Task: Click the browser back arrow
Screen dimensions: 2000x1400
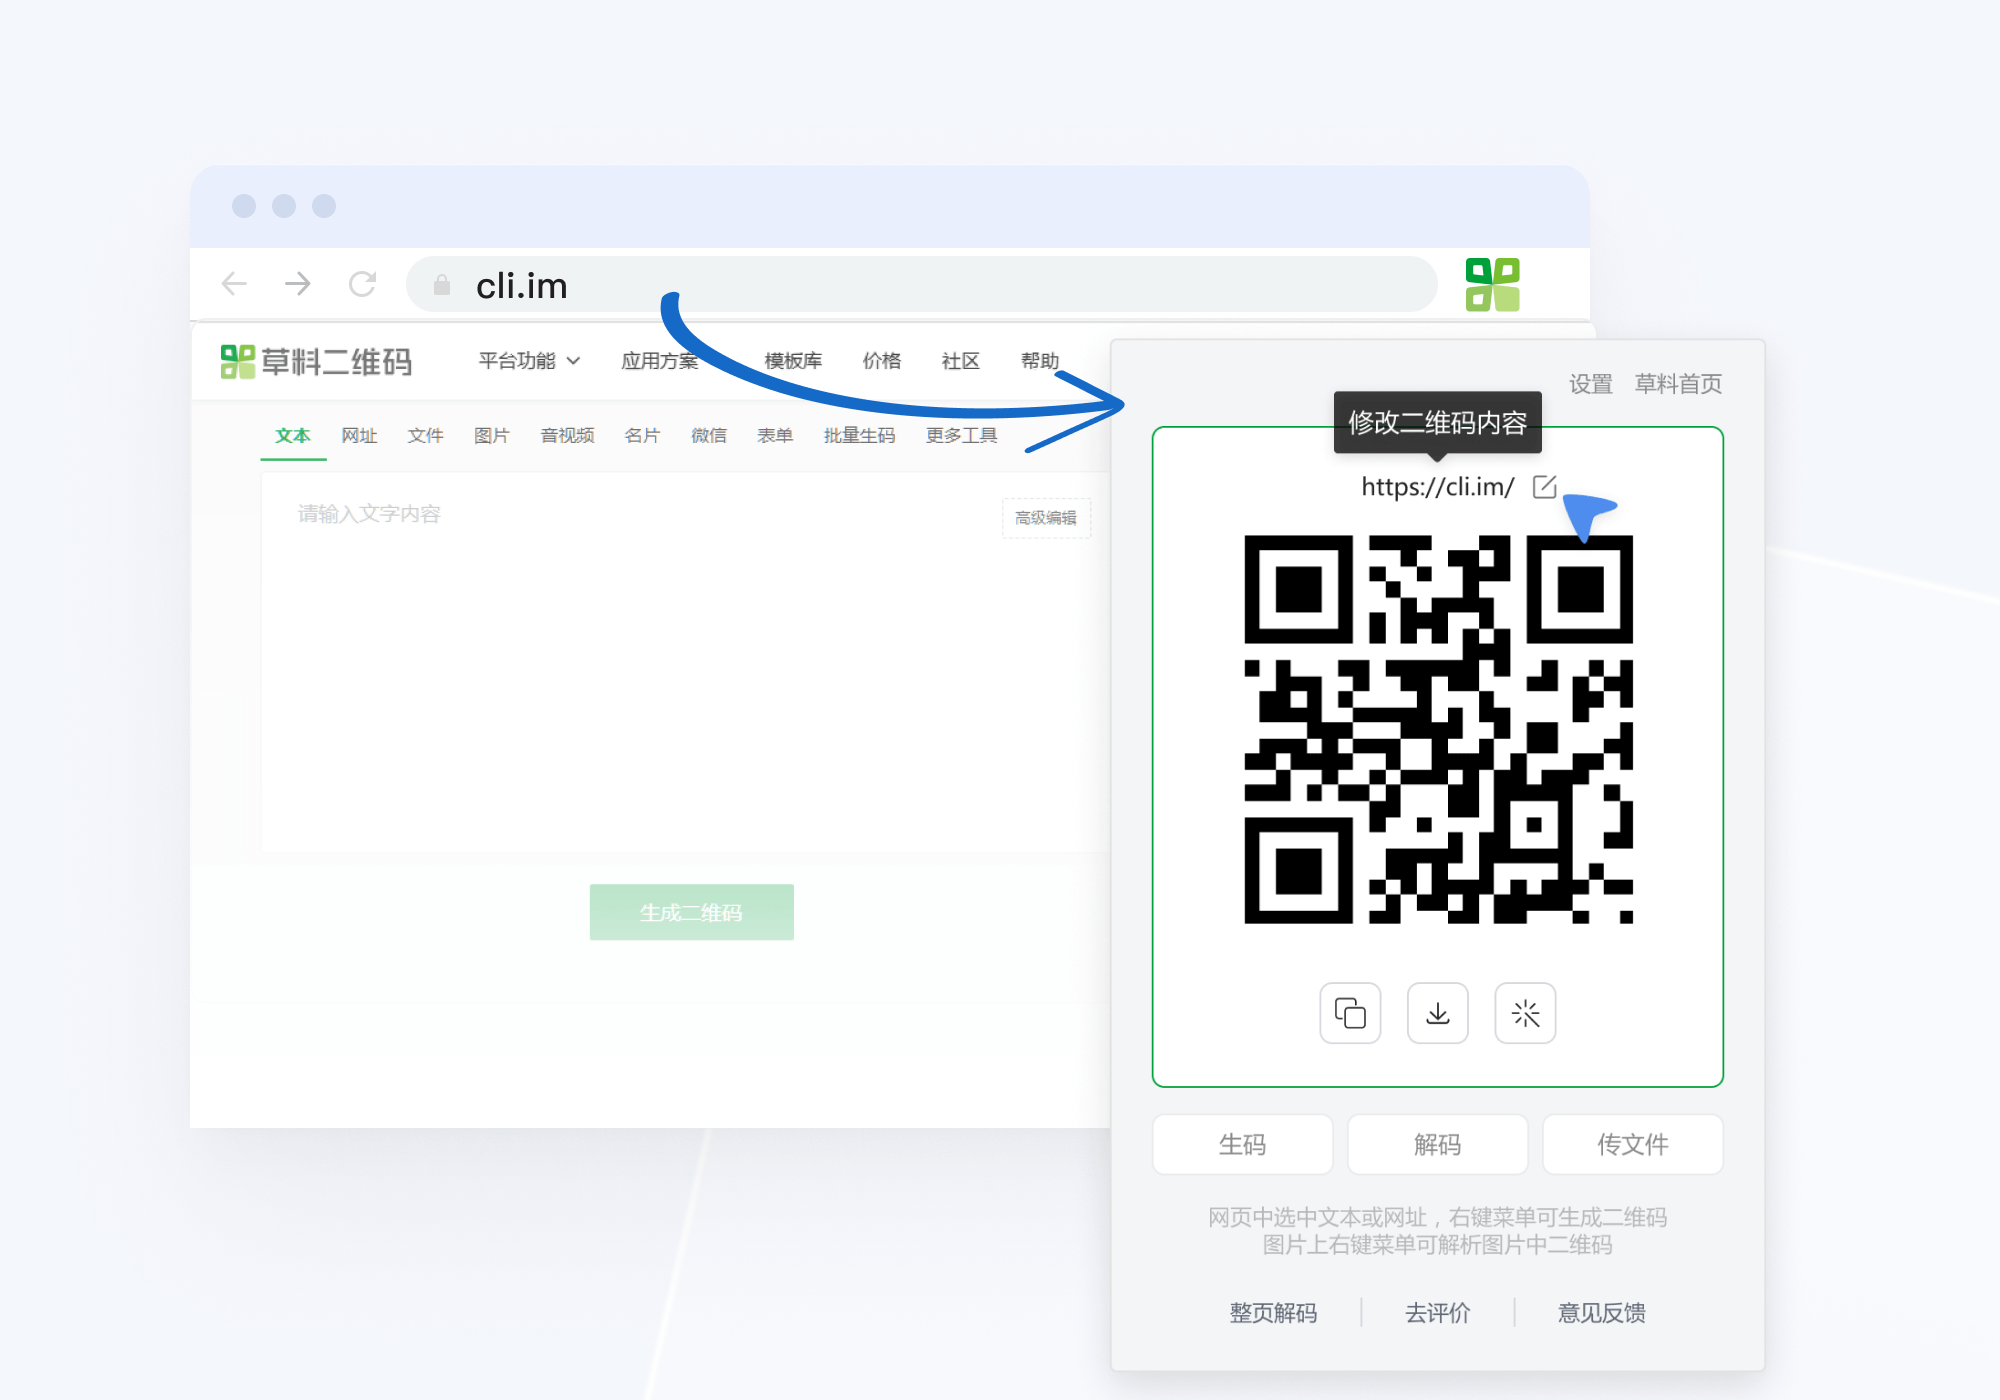Action: pyautogui.click(x=234, y=284)
